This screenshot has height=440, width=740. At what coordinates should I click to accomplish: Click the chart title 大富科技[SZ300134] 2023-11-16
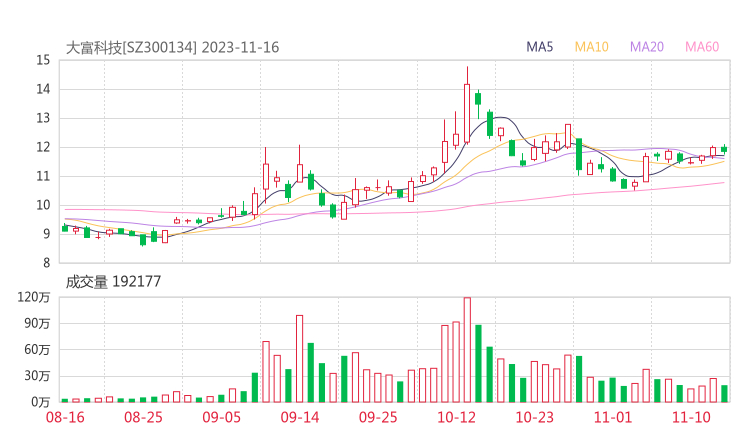172,48
